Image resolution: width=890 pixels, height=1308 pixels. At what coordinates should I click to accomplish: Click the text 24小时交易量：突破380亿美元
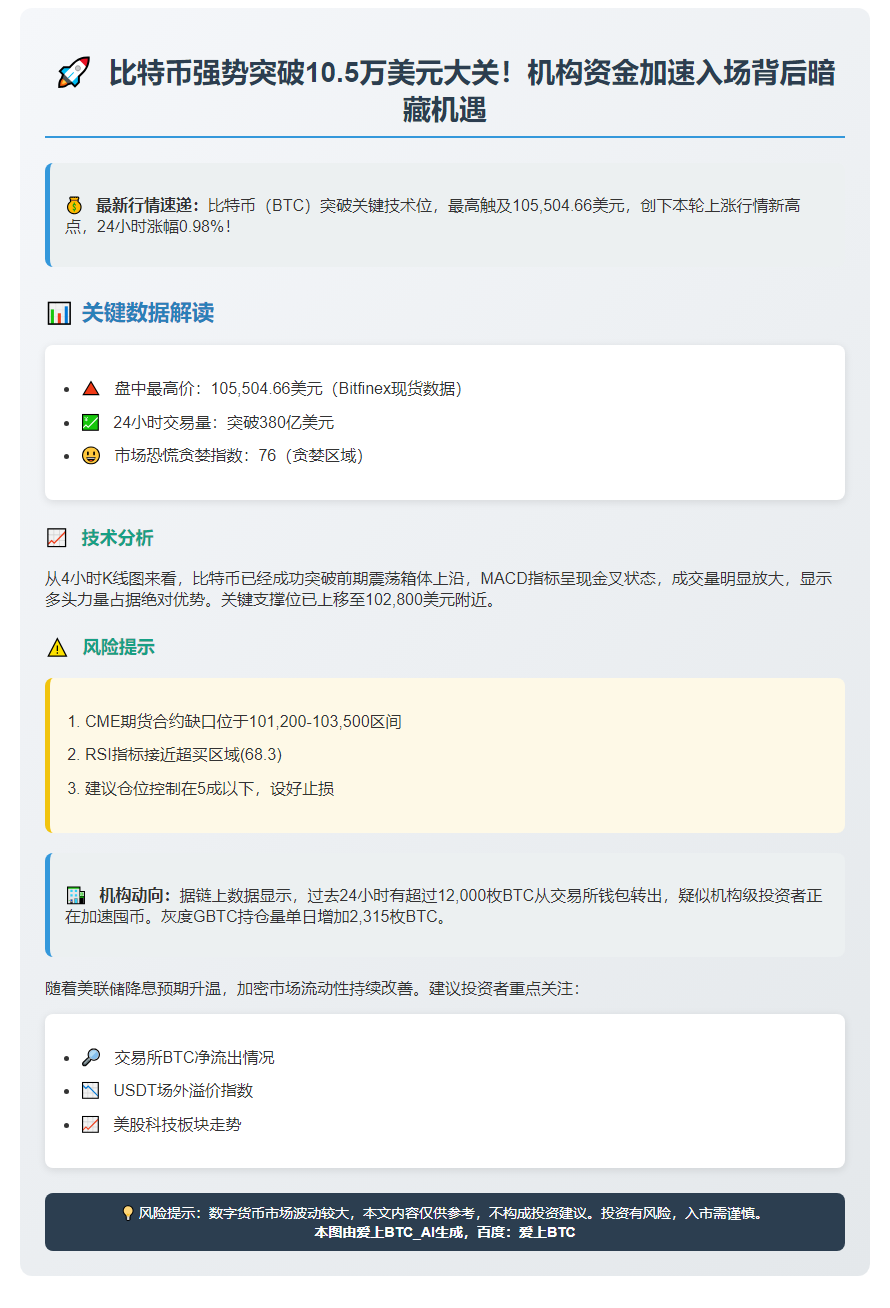[224, 423]
